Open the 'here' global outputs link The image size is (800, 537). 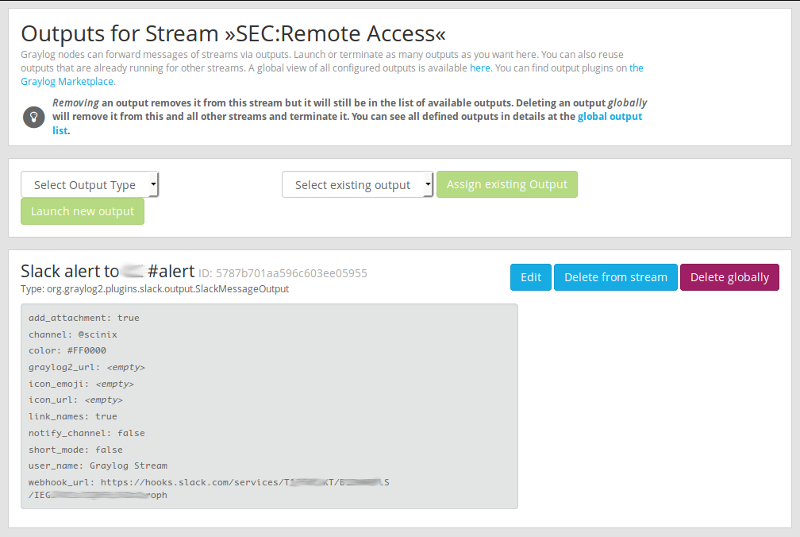pyautogui.click(x=480, y=68)
